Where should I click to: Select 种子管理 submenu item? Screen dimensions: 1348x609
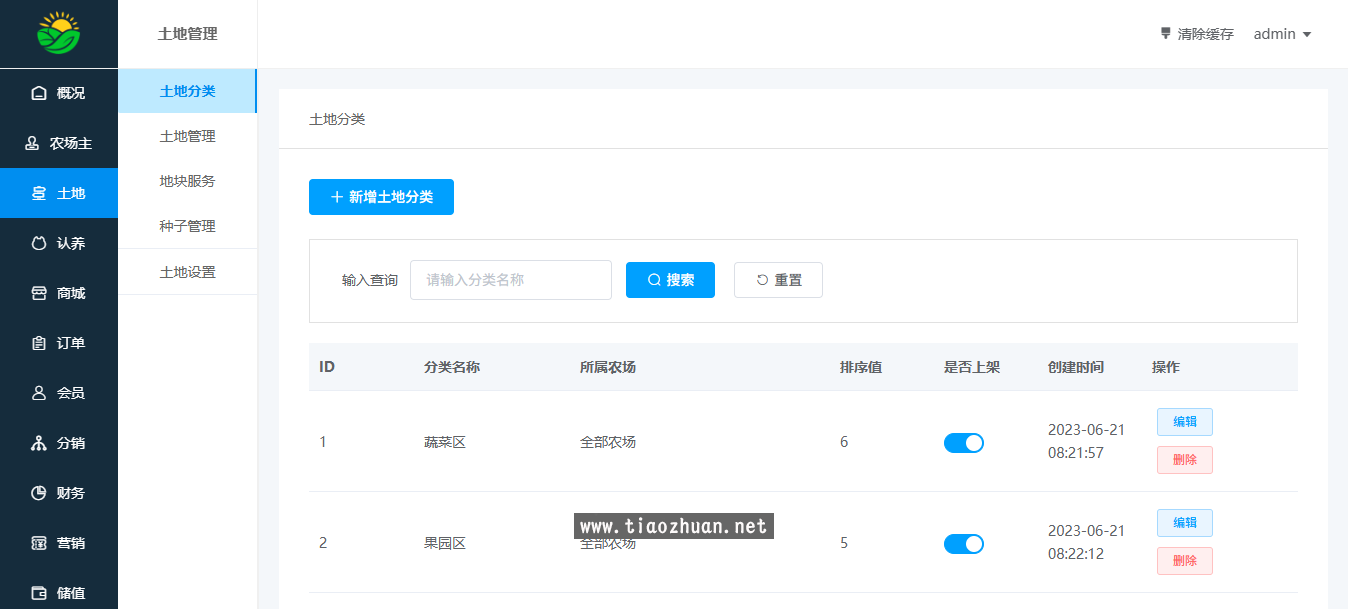[x=187, y=226]
